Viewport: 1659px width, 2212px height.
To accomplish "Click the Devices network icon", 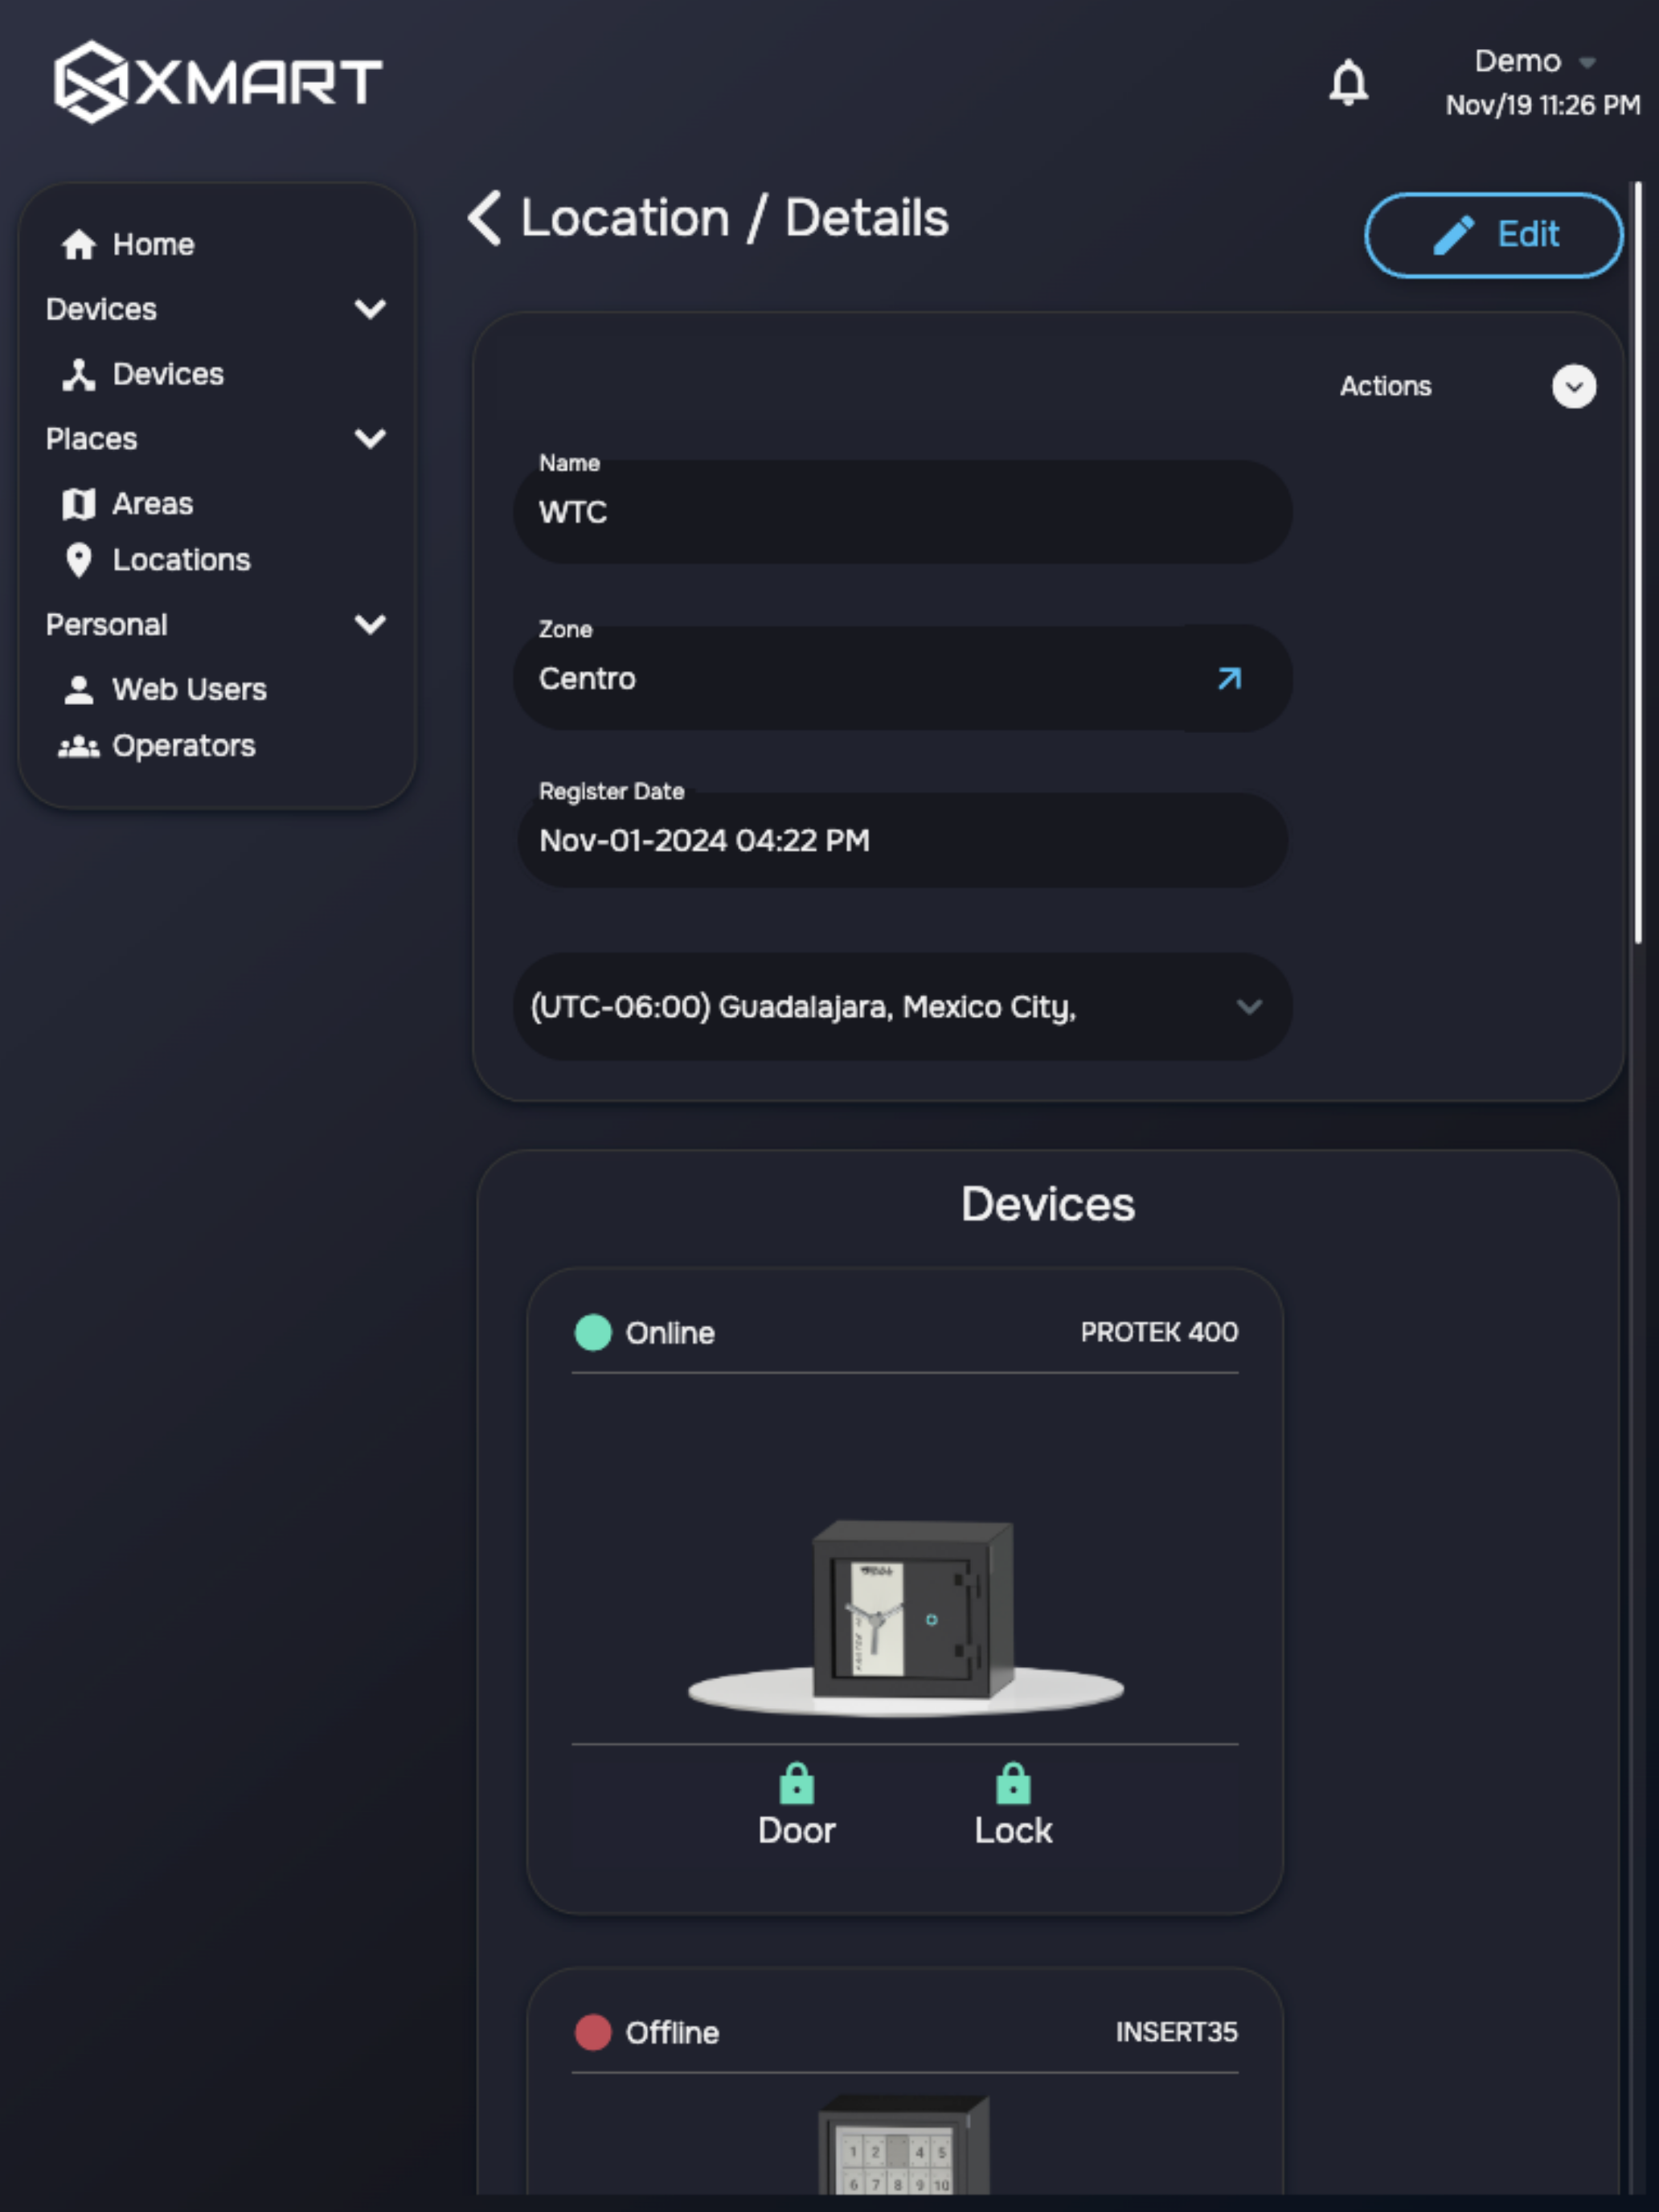I will pyautogui.click(x=78, y=374).
